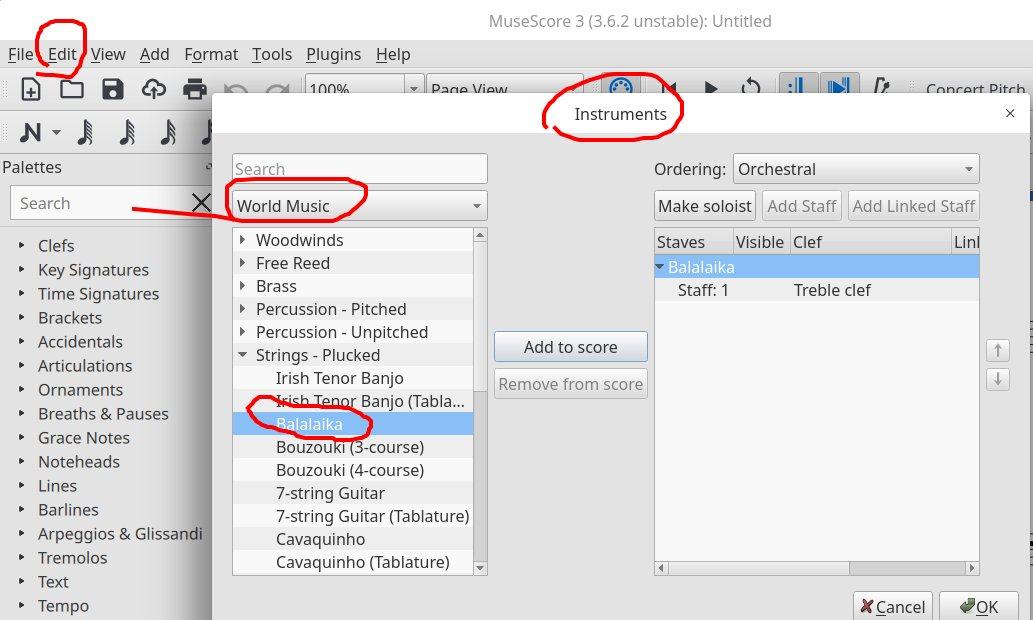Collapse the Strings - Plucked group
The height and width of the screenshot is (620, 1033).
click(242, 355)
